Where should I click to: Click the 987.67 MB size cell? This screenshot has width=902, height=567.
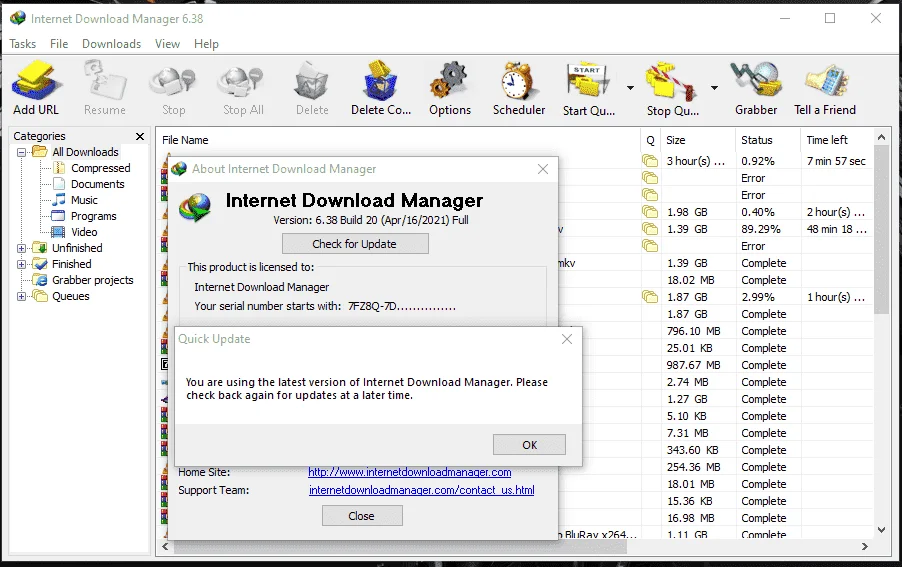694,365
